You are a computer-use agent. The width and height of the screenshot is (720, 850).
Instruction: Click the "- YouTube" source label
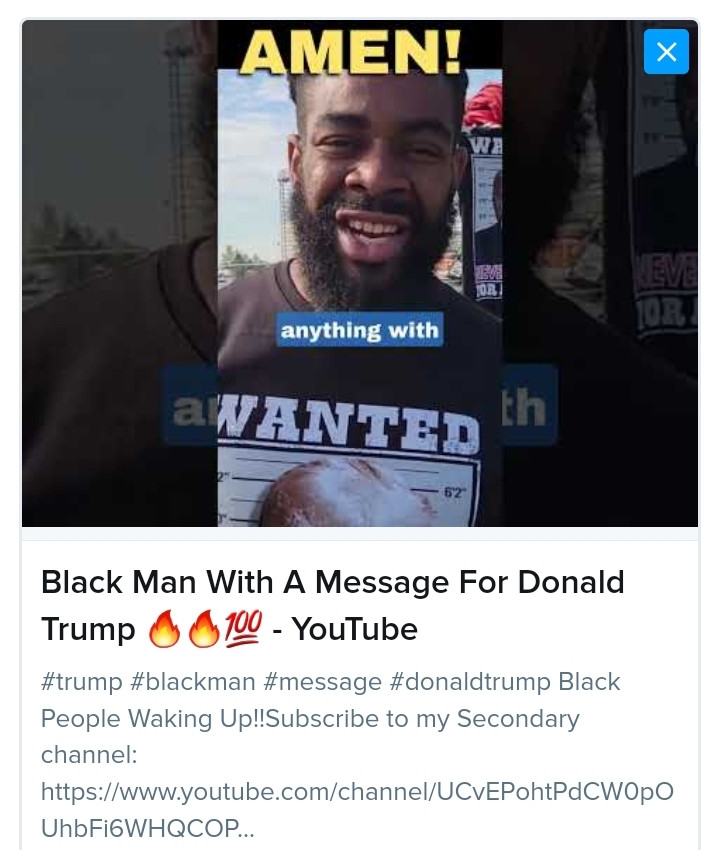345,629
